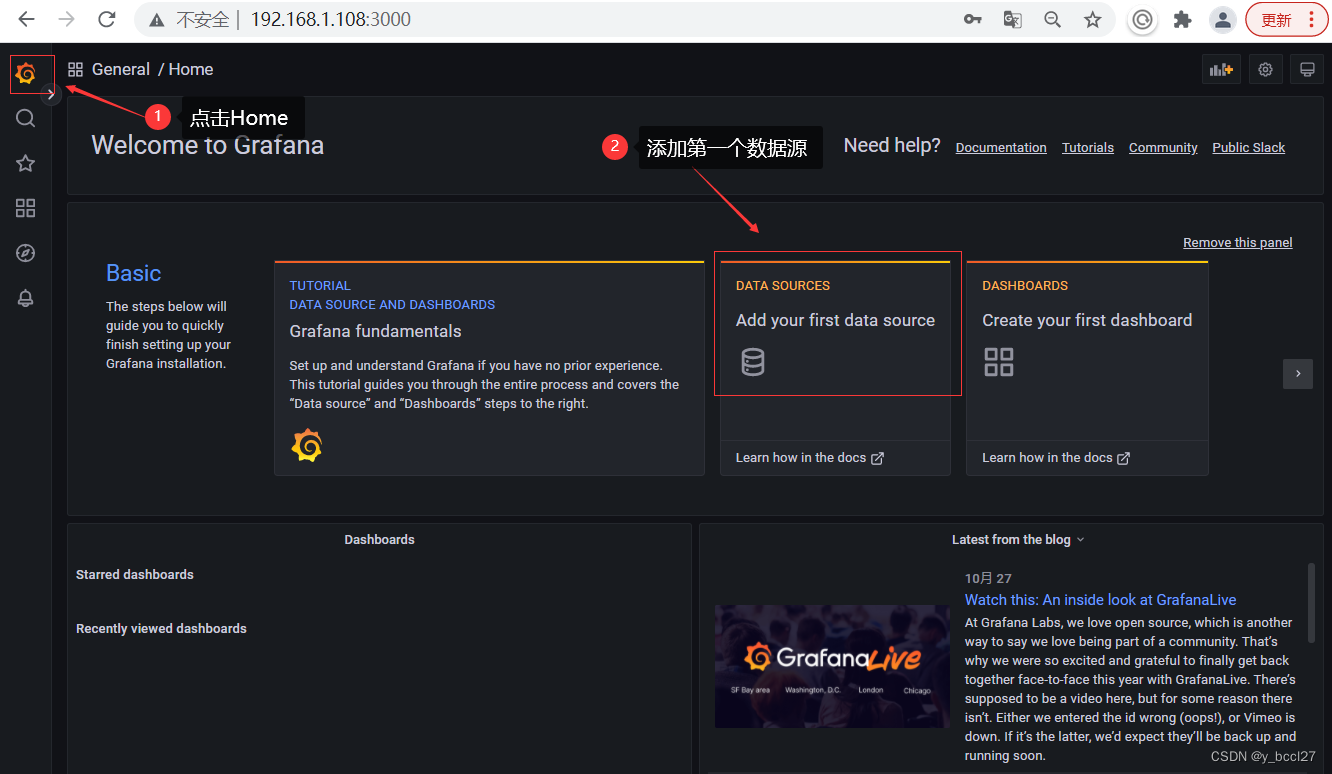Click the Recently viewed dashboards heading
Screen dimensions: 1332x774
(x=161, y=628)
